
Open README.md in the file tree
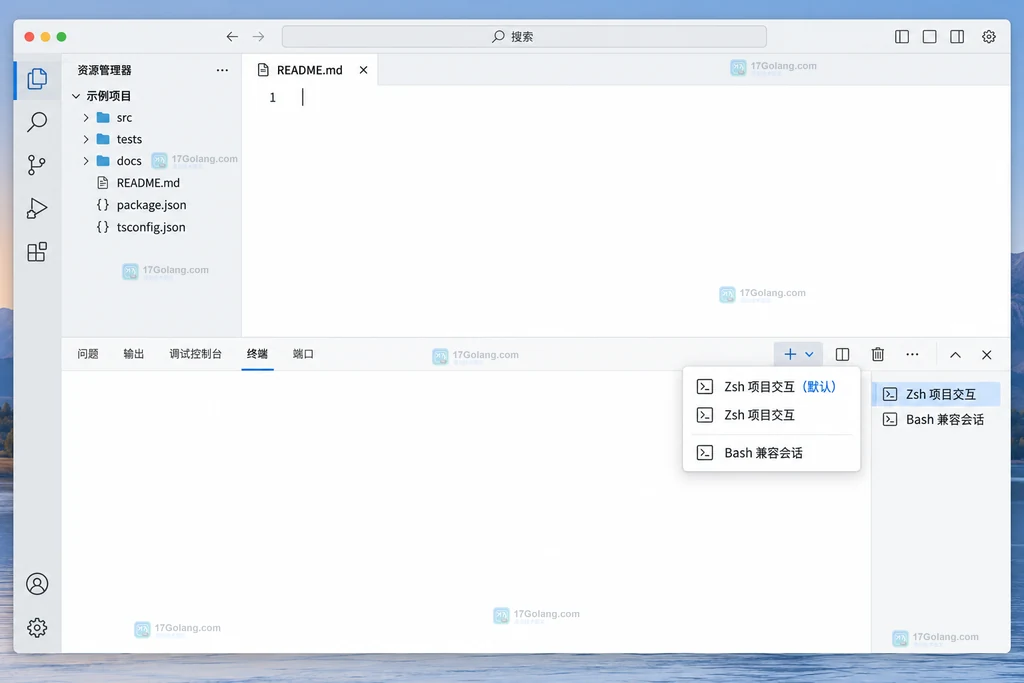click(x=152, y=183)
